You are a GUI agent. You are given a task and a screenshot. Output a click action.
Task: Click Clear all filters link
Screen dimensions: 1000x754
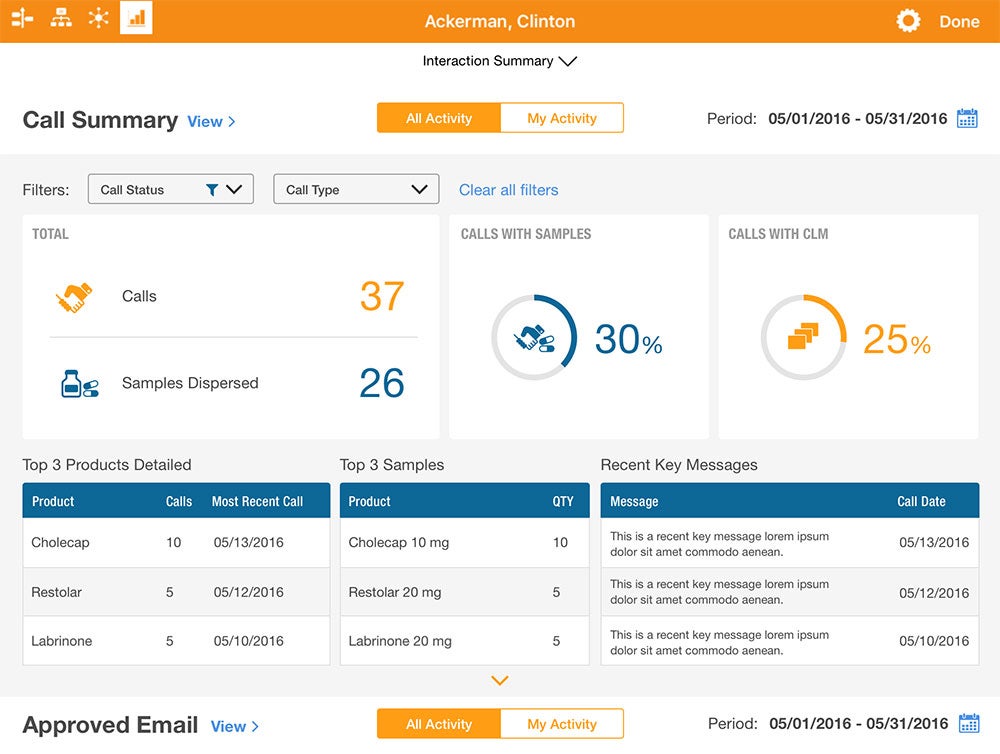coord(508,190)
